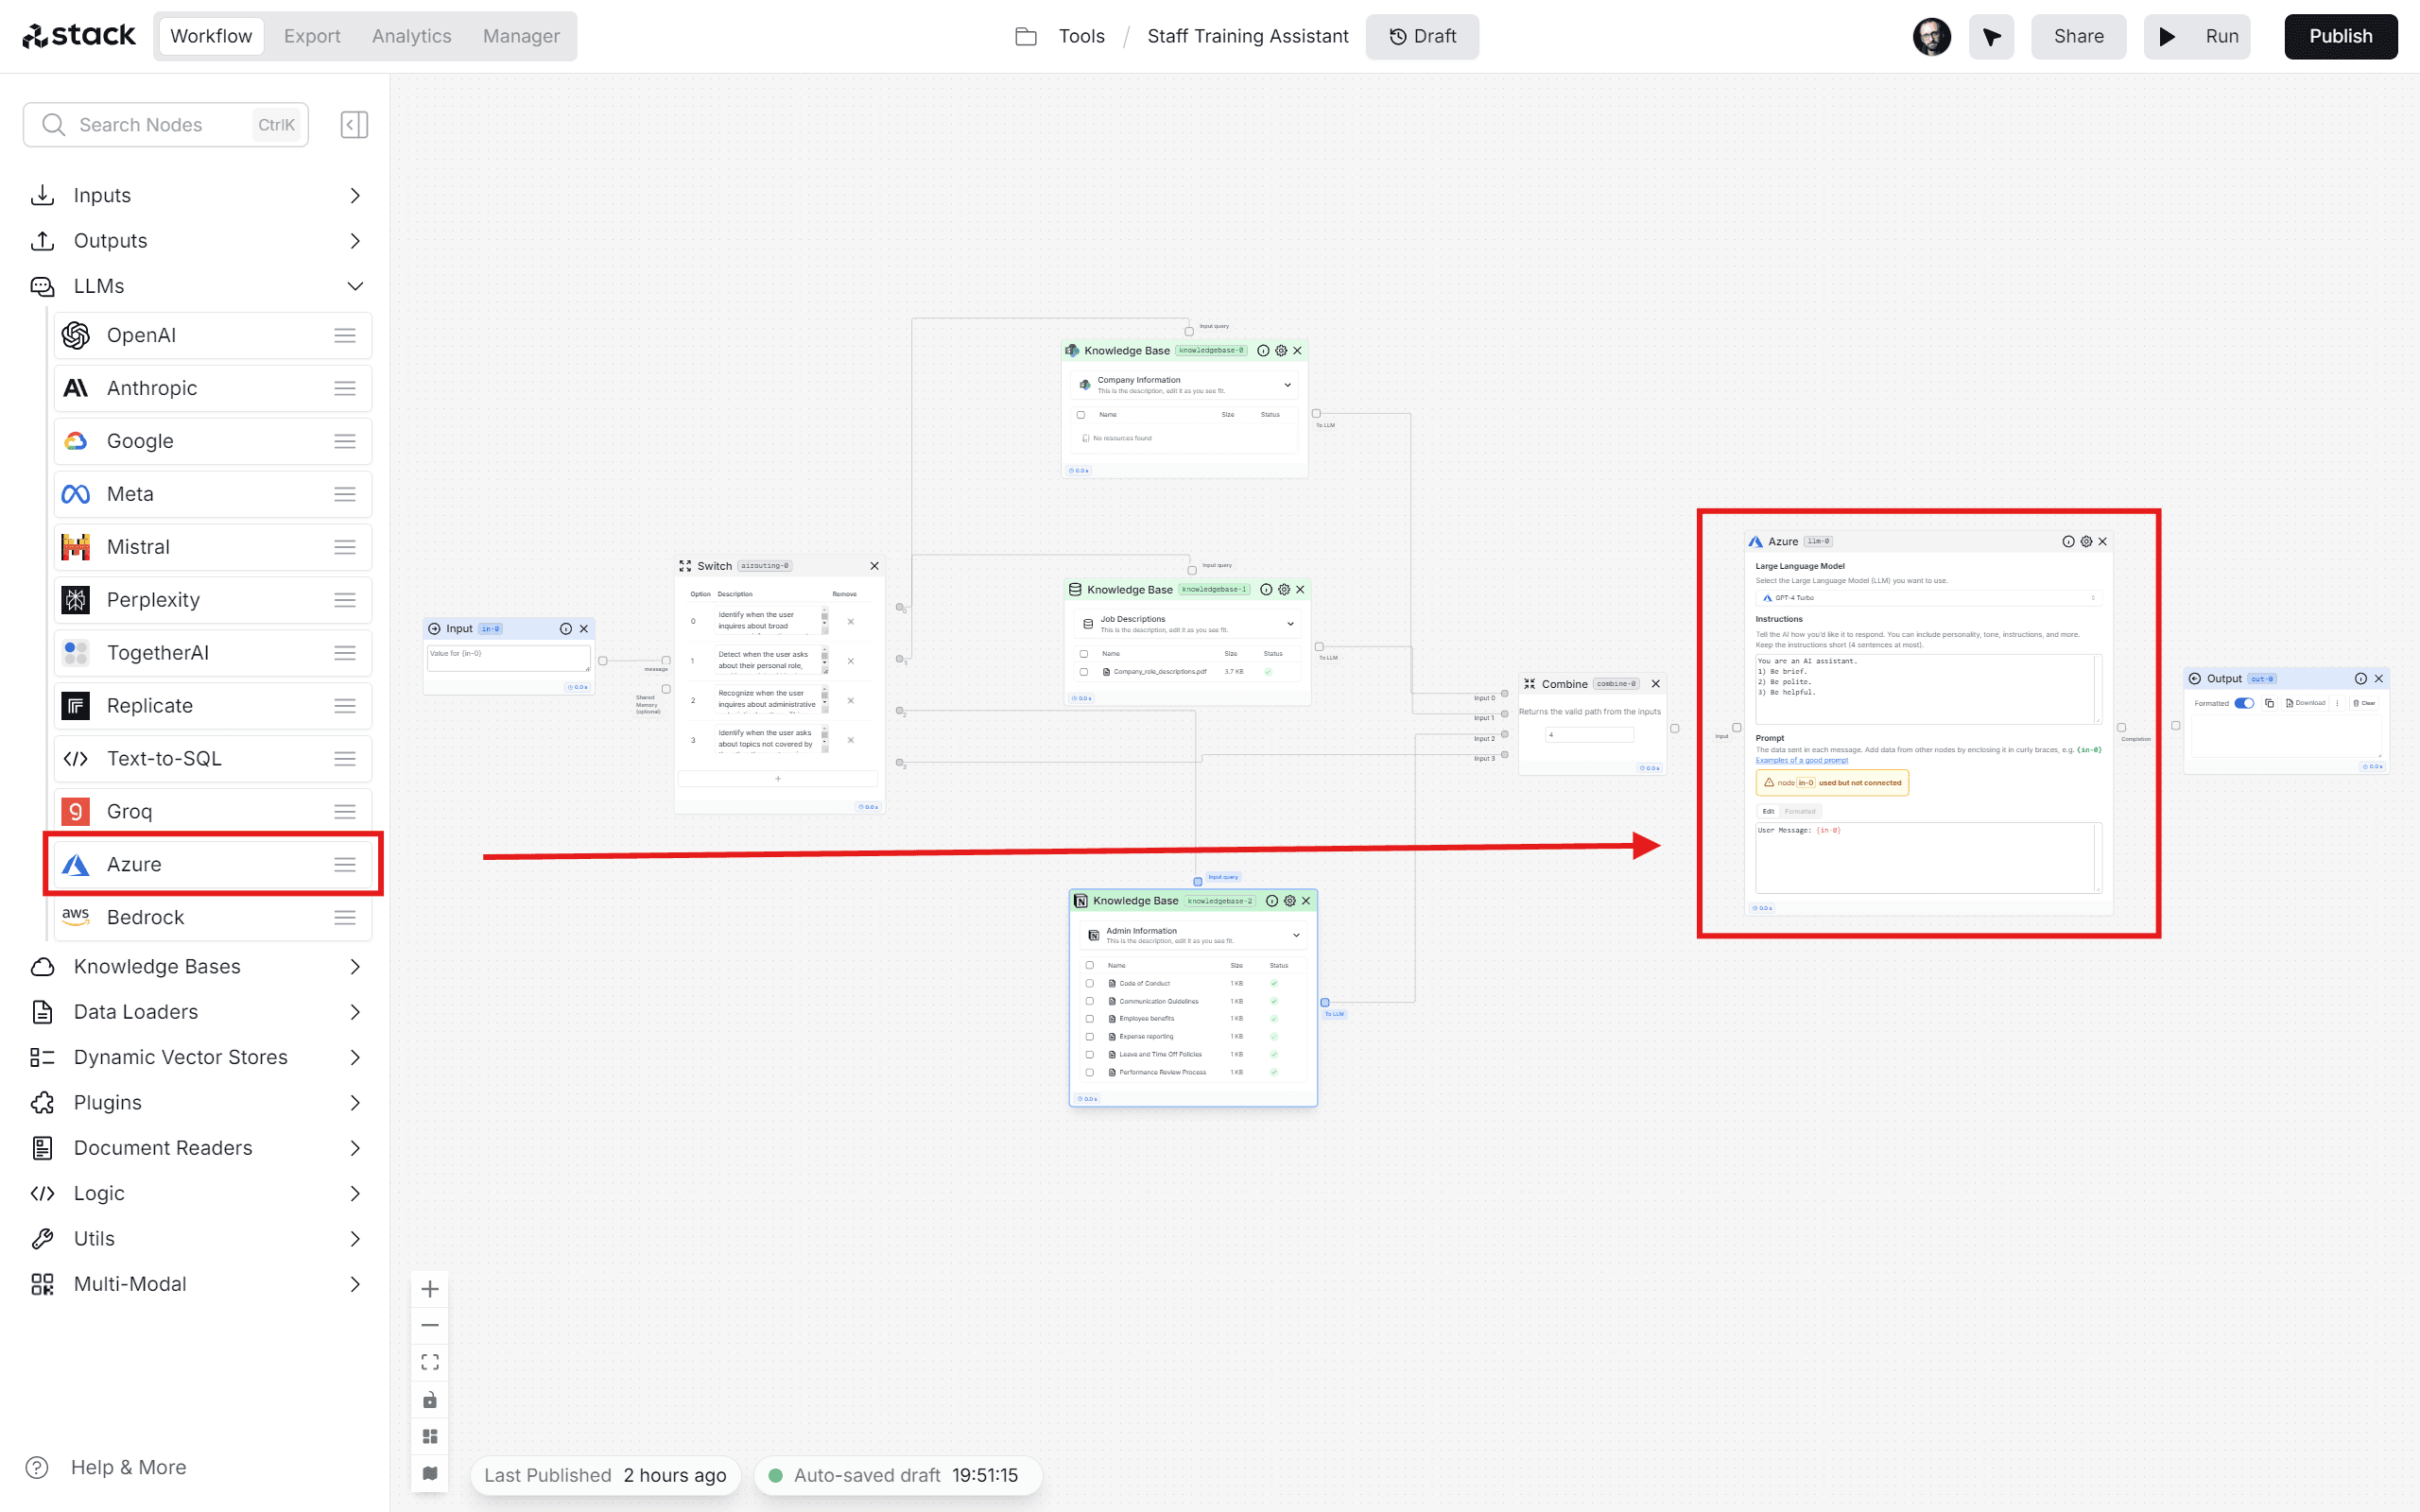This screenshot has height=1512, width=2420.
Task: Select the Azure LLM node in sidebar
Action: coord(213,865)
